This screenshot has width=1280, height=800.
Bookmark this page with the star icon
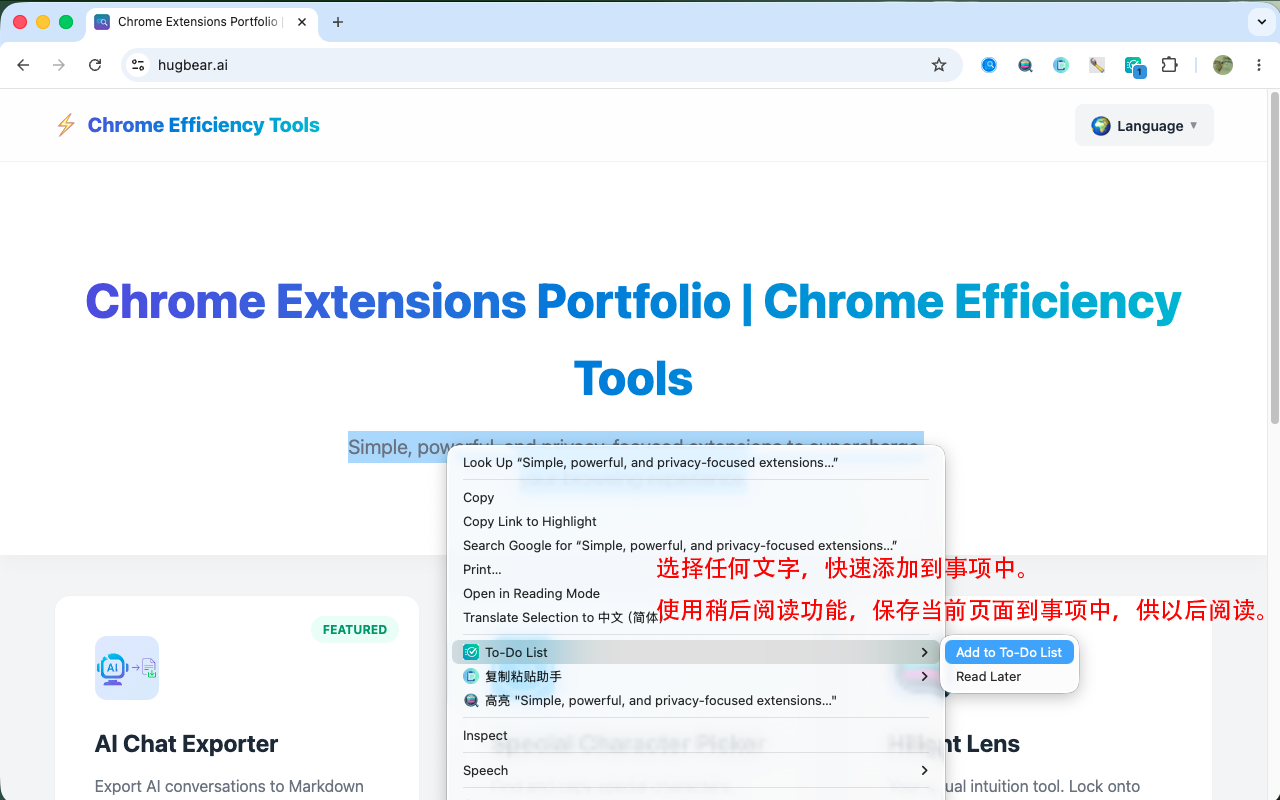pos(939,65)
